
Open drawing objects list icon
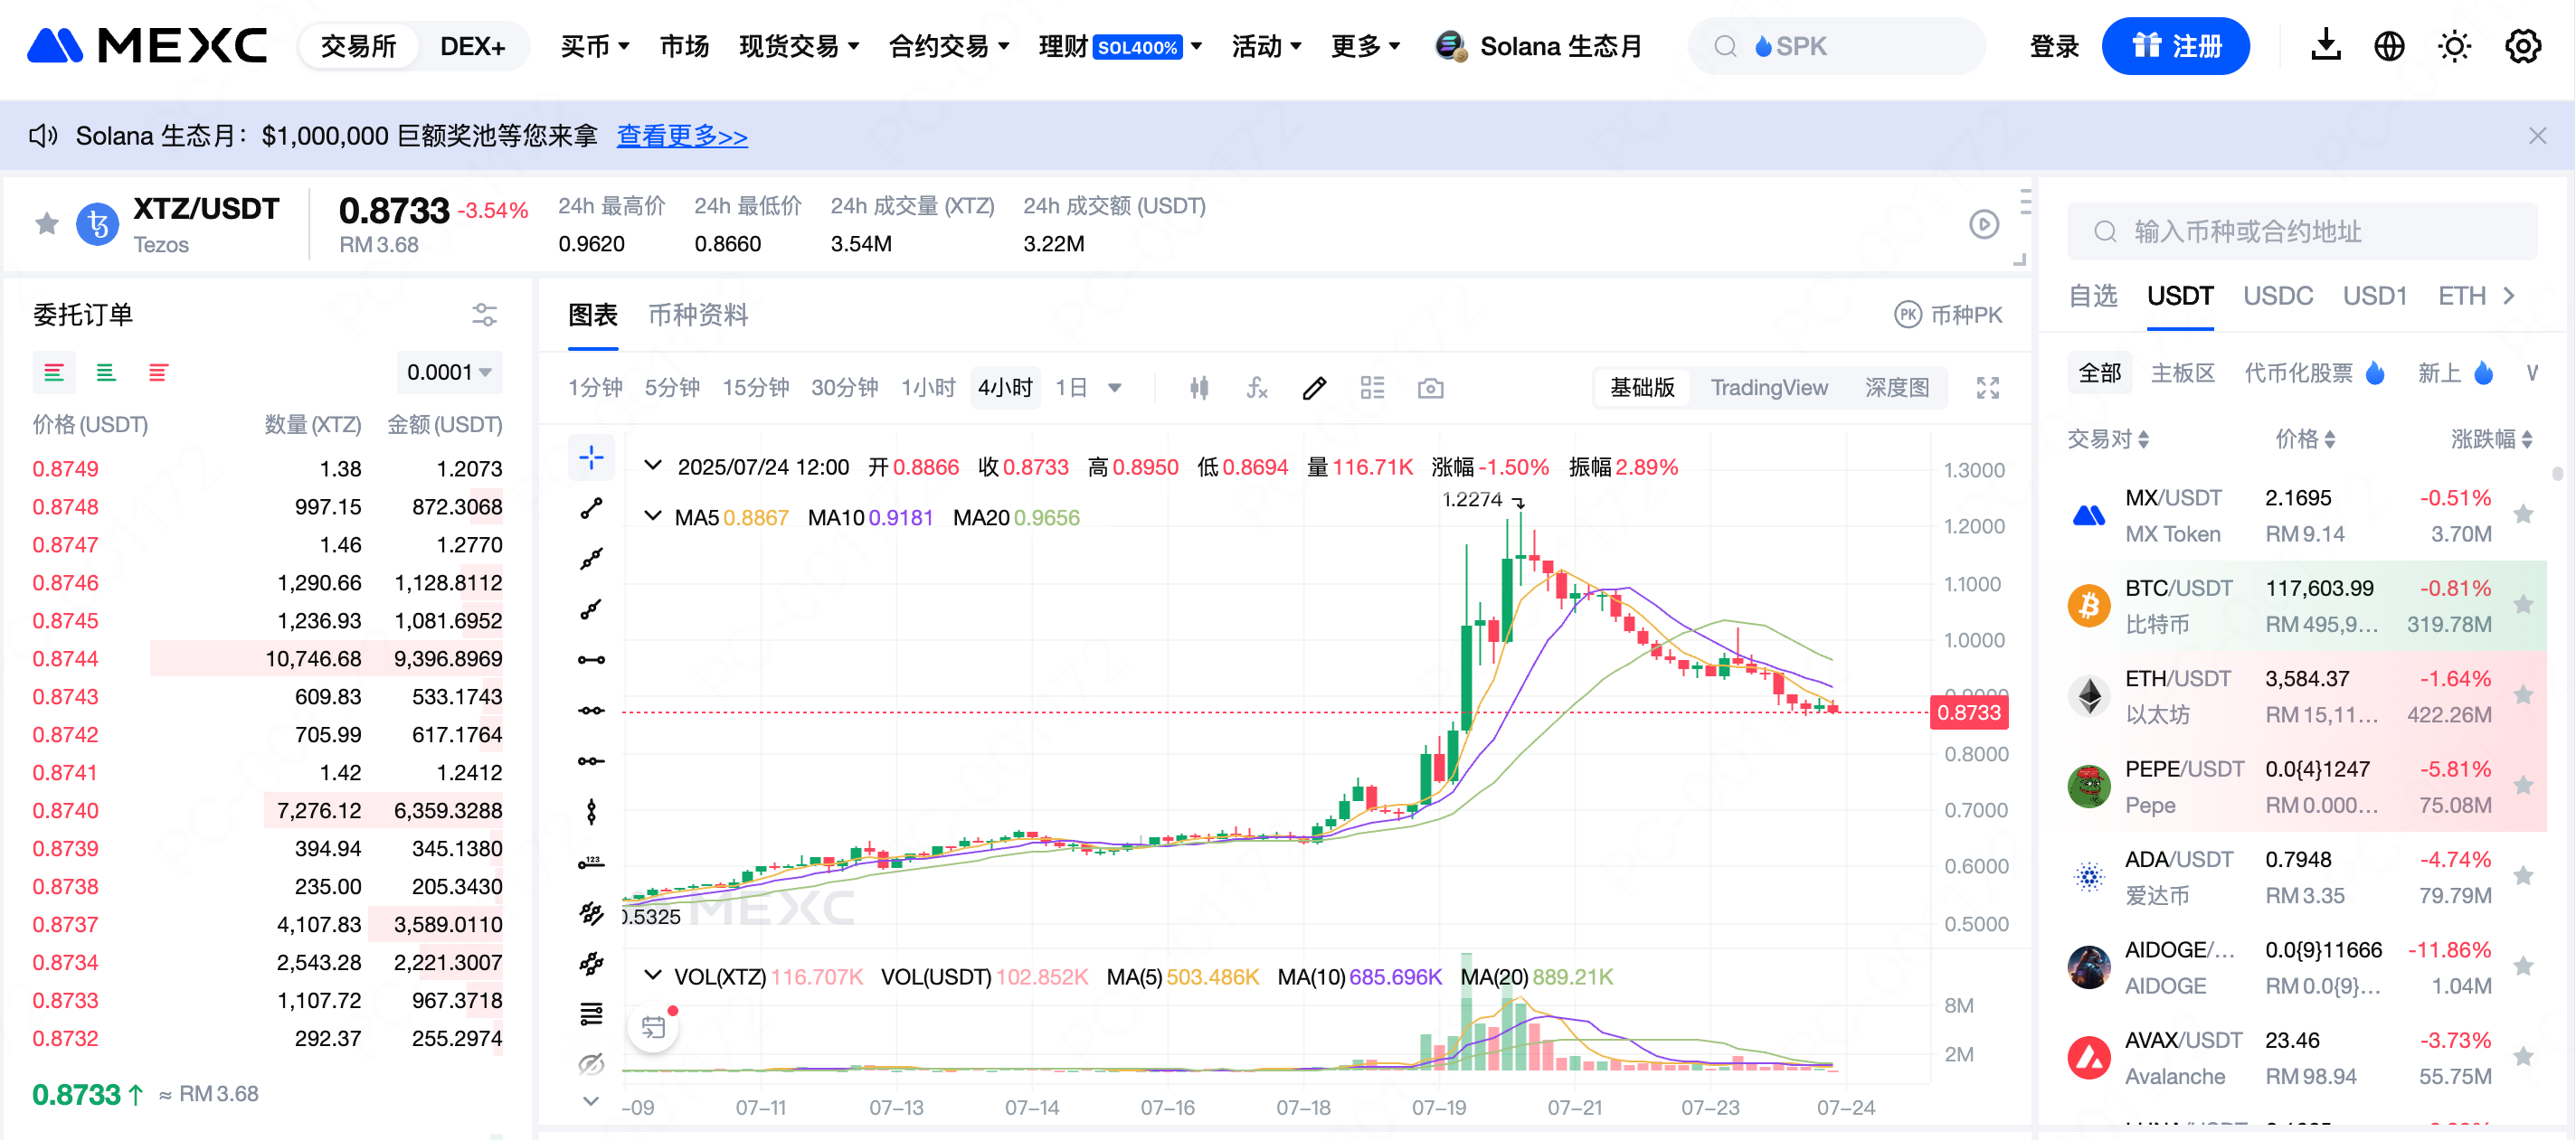591,1014
